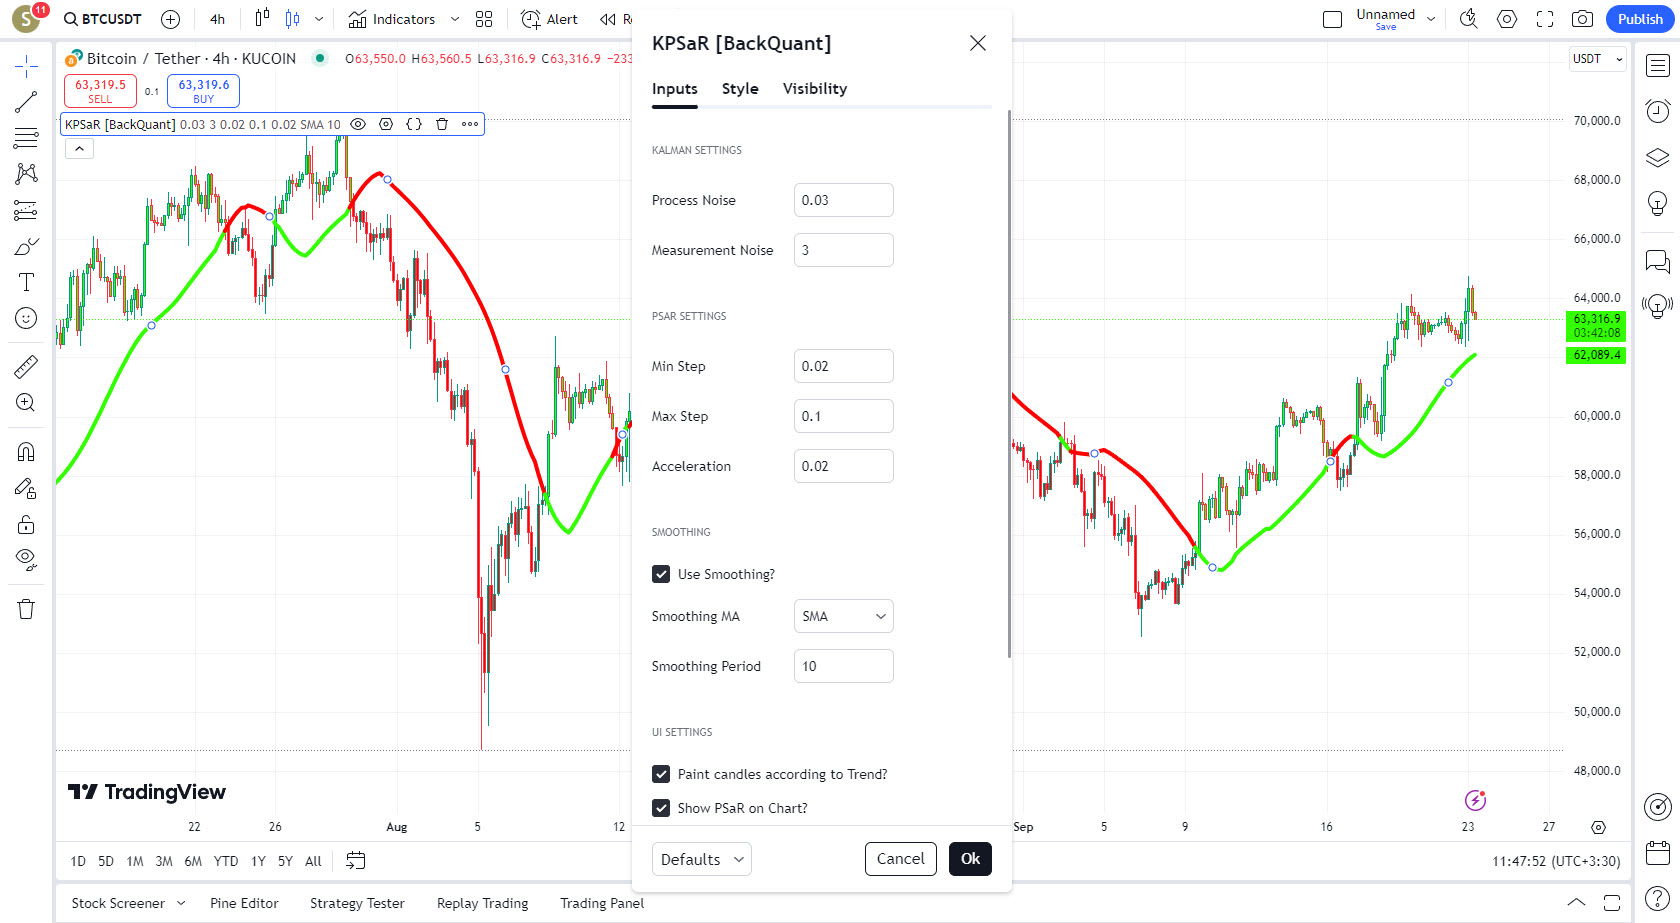Open the patterns drawing tool
1680x923 pixels.
coord(26,174)
